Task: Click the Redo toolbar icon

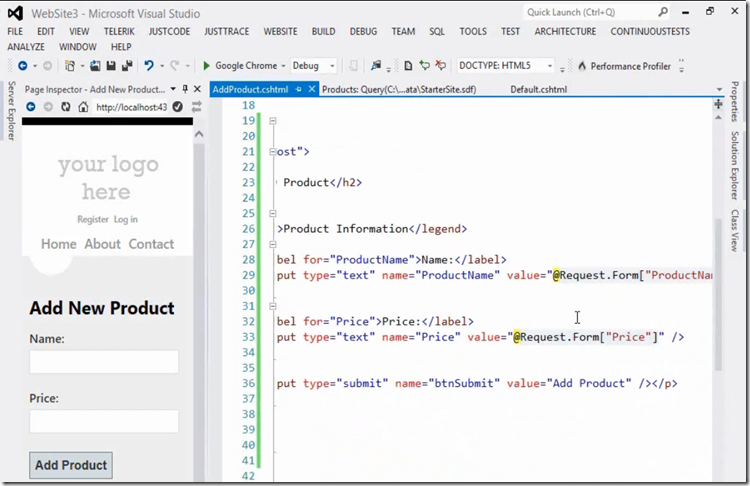Action: click(x=175, y=66)
